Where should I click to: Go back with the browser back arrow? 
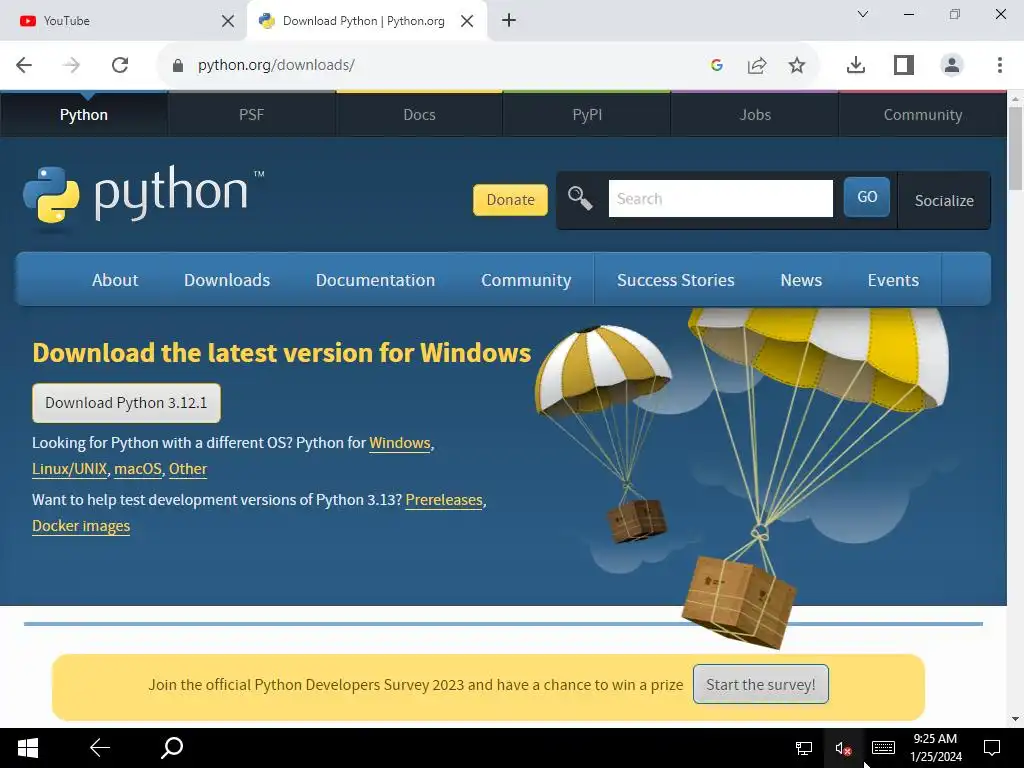tap(24, 65)
